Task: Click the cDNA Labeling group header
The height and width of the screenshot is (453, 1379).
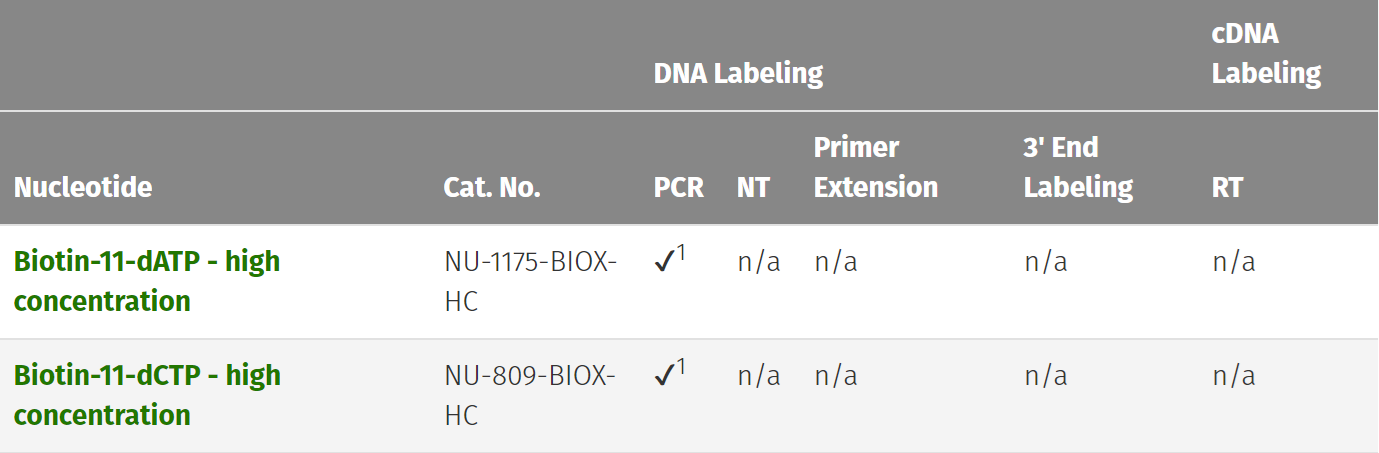Action: 1266,53
